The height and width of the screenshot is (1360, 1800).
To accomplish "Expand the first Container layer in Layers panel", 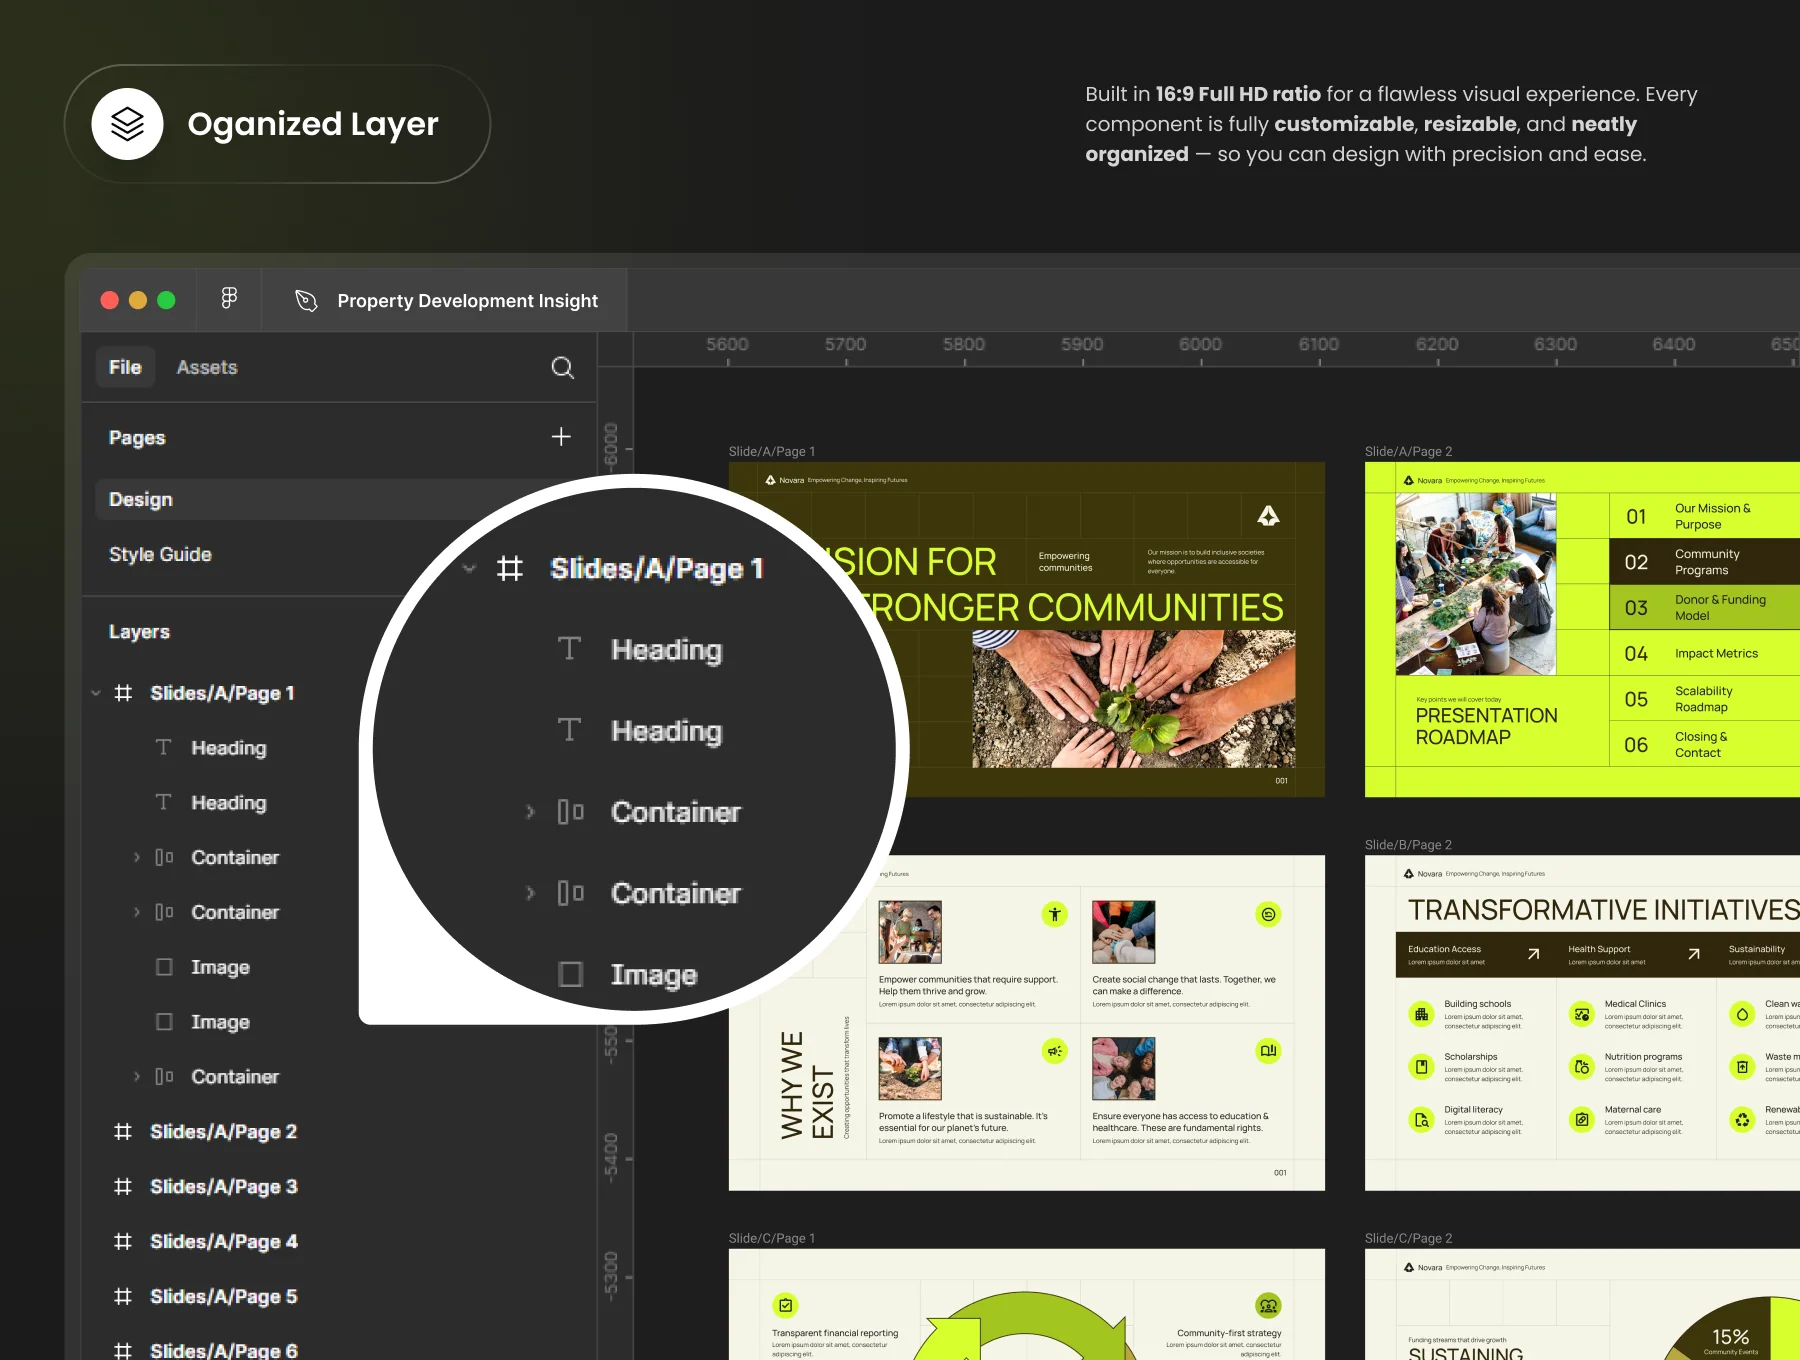I will [x=137, y=857].
